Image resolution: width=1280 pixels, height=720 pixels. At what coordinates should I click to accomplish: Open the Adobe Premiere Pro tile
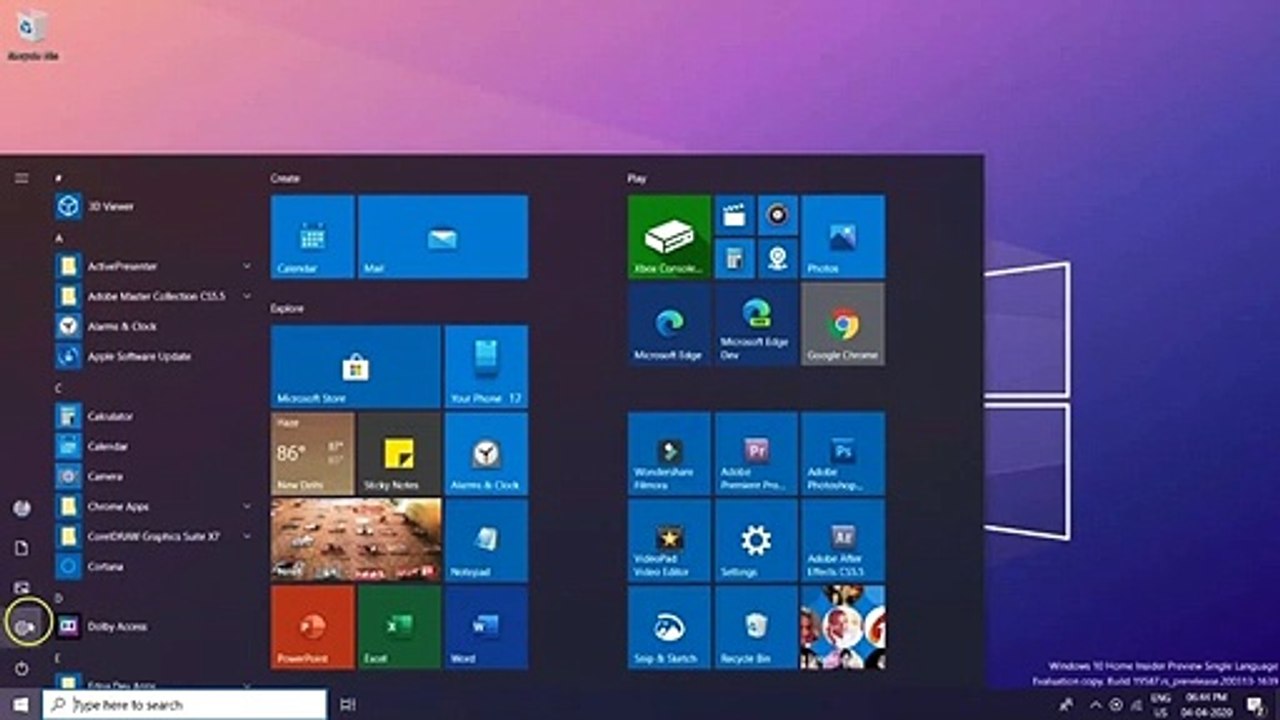756,453
